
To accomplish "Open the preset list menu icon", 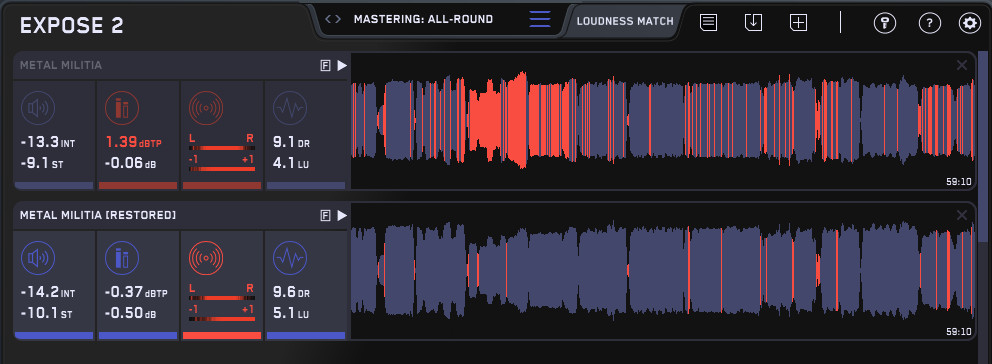I will 540,19.
